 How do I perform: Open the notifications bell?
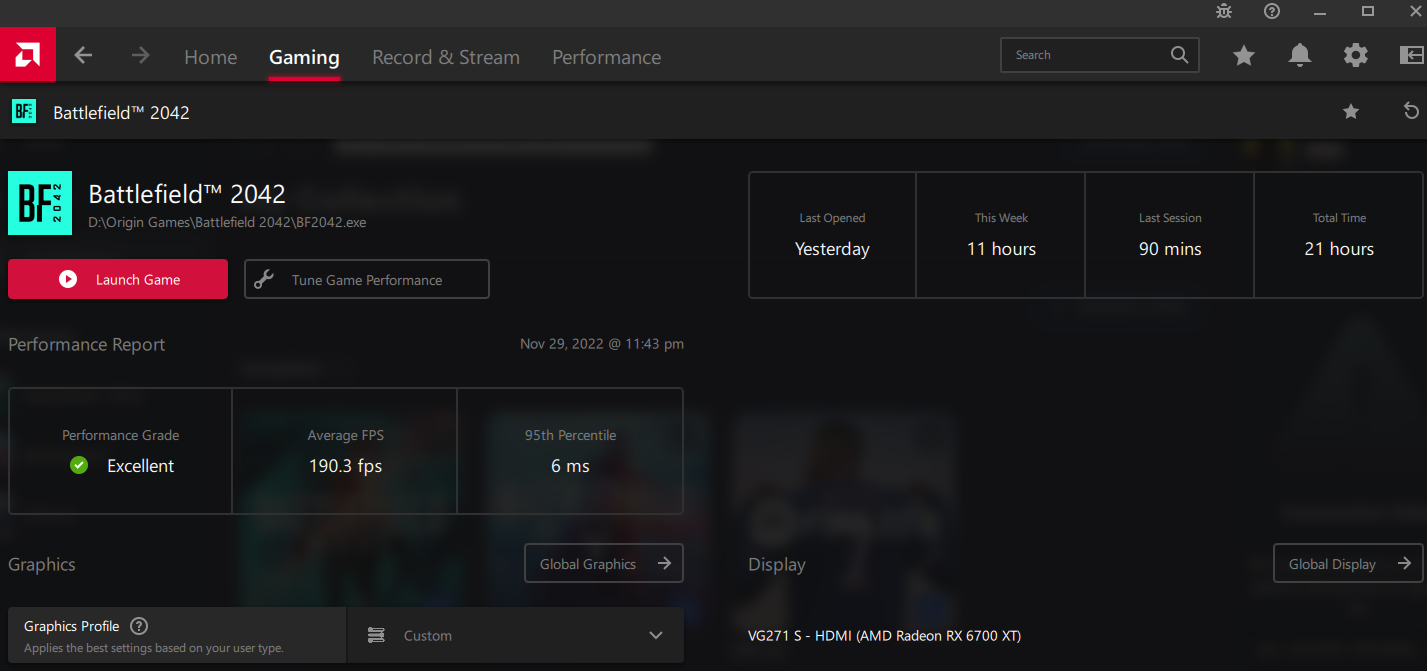pos(1300,56)
